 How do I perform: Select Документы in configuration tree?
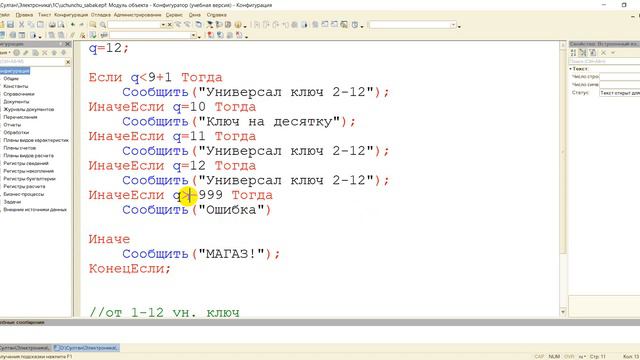(x=16, y=102)
